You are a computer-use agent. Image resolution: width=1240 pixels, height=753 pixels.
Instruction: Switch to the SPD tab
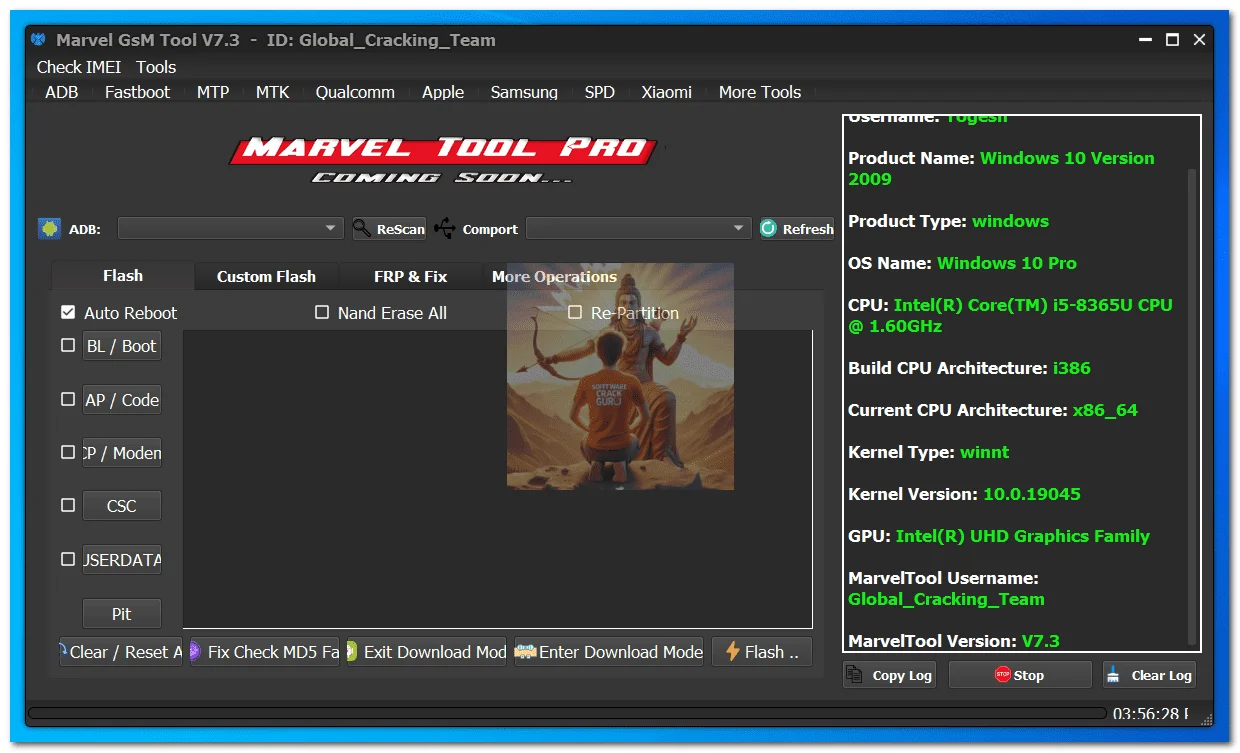[600, 92]
